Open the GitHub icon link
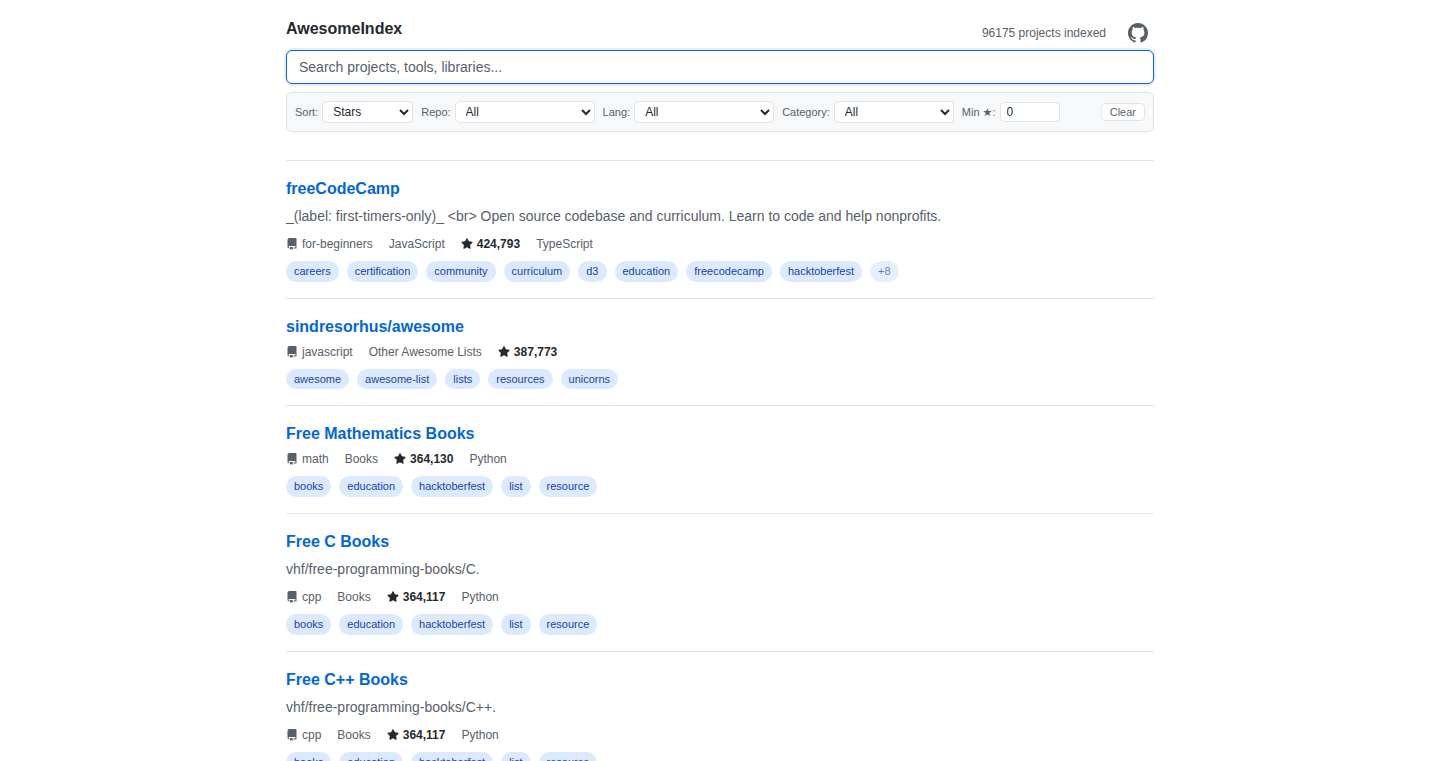The height and width of the screenshot is (761, 1440). pyautogui.click(x=1138, y=33)
